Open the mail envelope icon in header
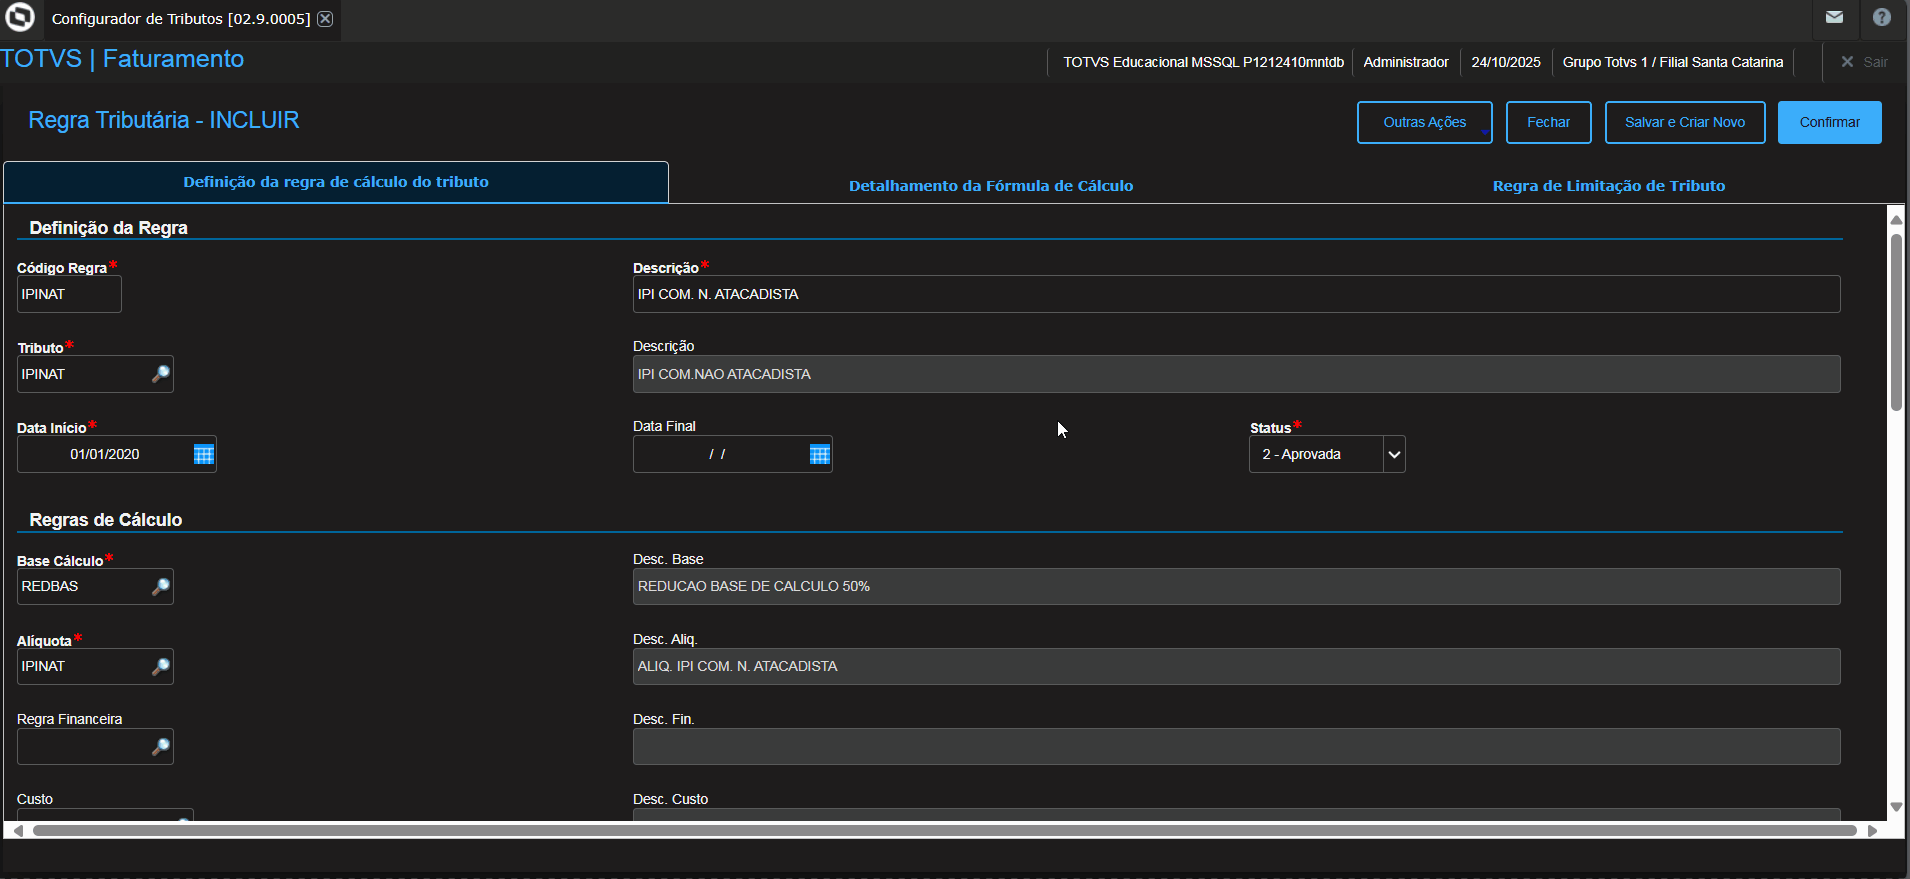This screenshot has height=879, width=1910. pyautogui.click(x=1834, y=17)
